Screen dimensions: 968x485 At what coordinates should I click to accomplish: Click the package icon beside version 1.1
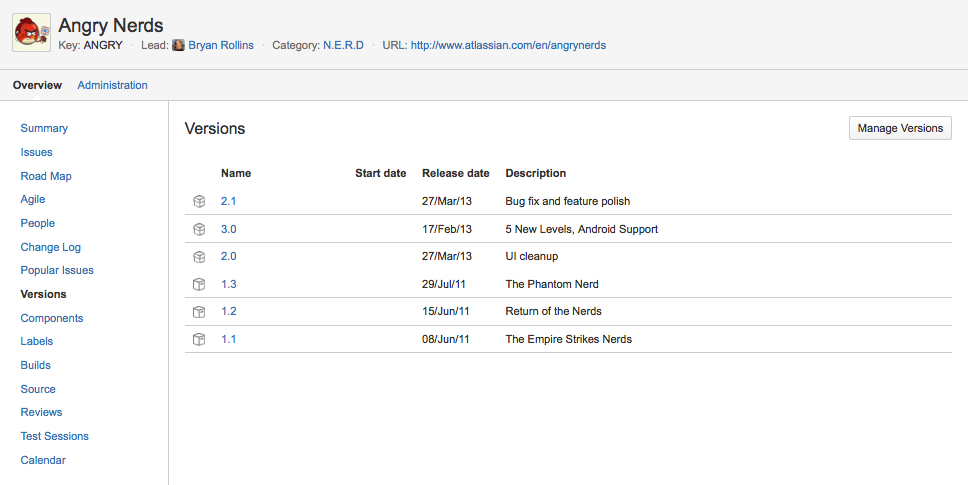(x=199, y=340)
